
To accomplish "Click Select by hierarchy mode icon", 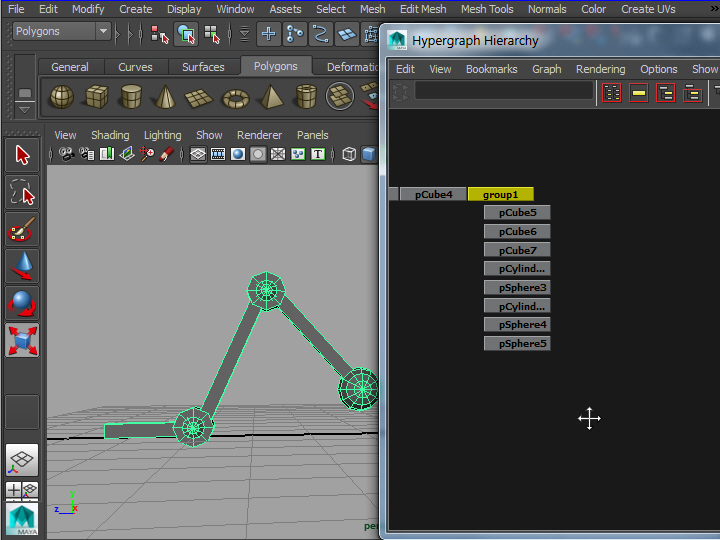I will (160, 34).
